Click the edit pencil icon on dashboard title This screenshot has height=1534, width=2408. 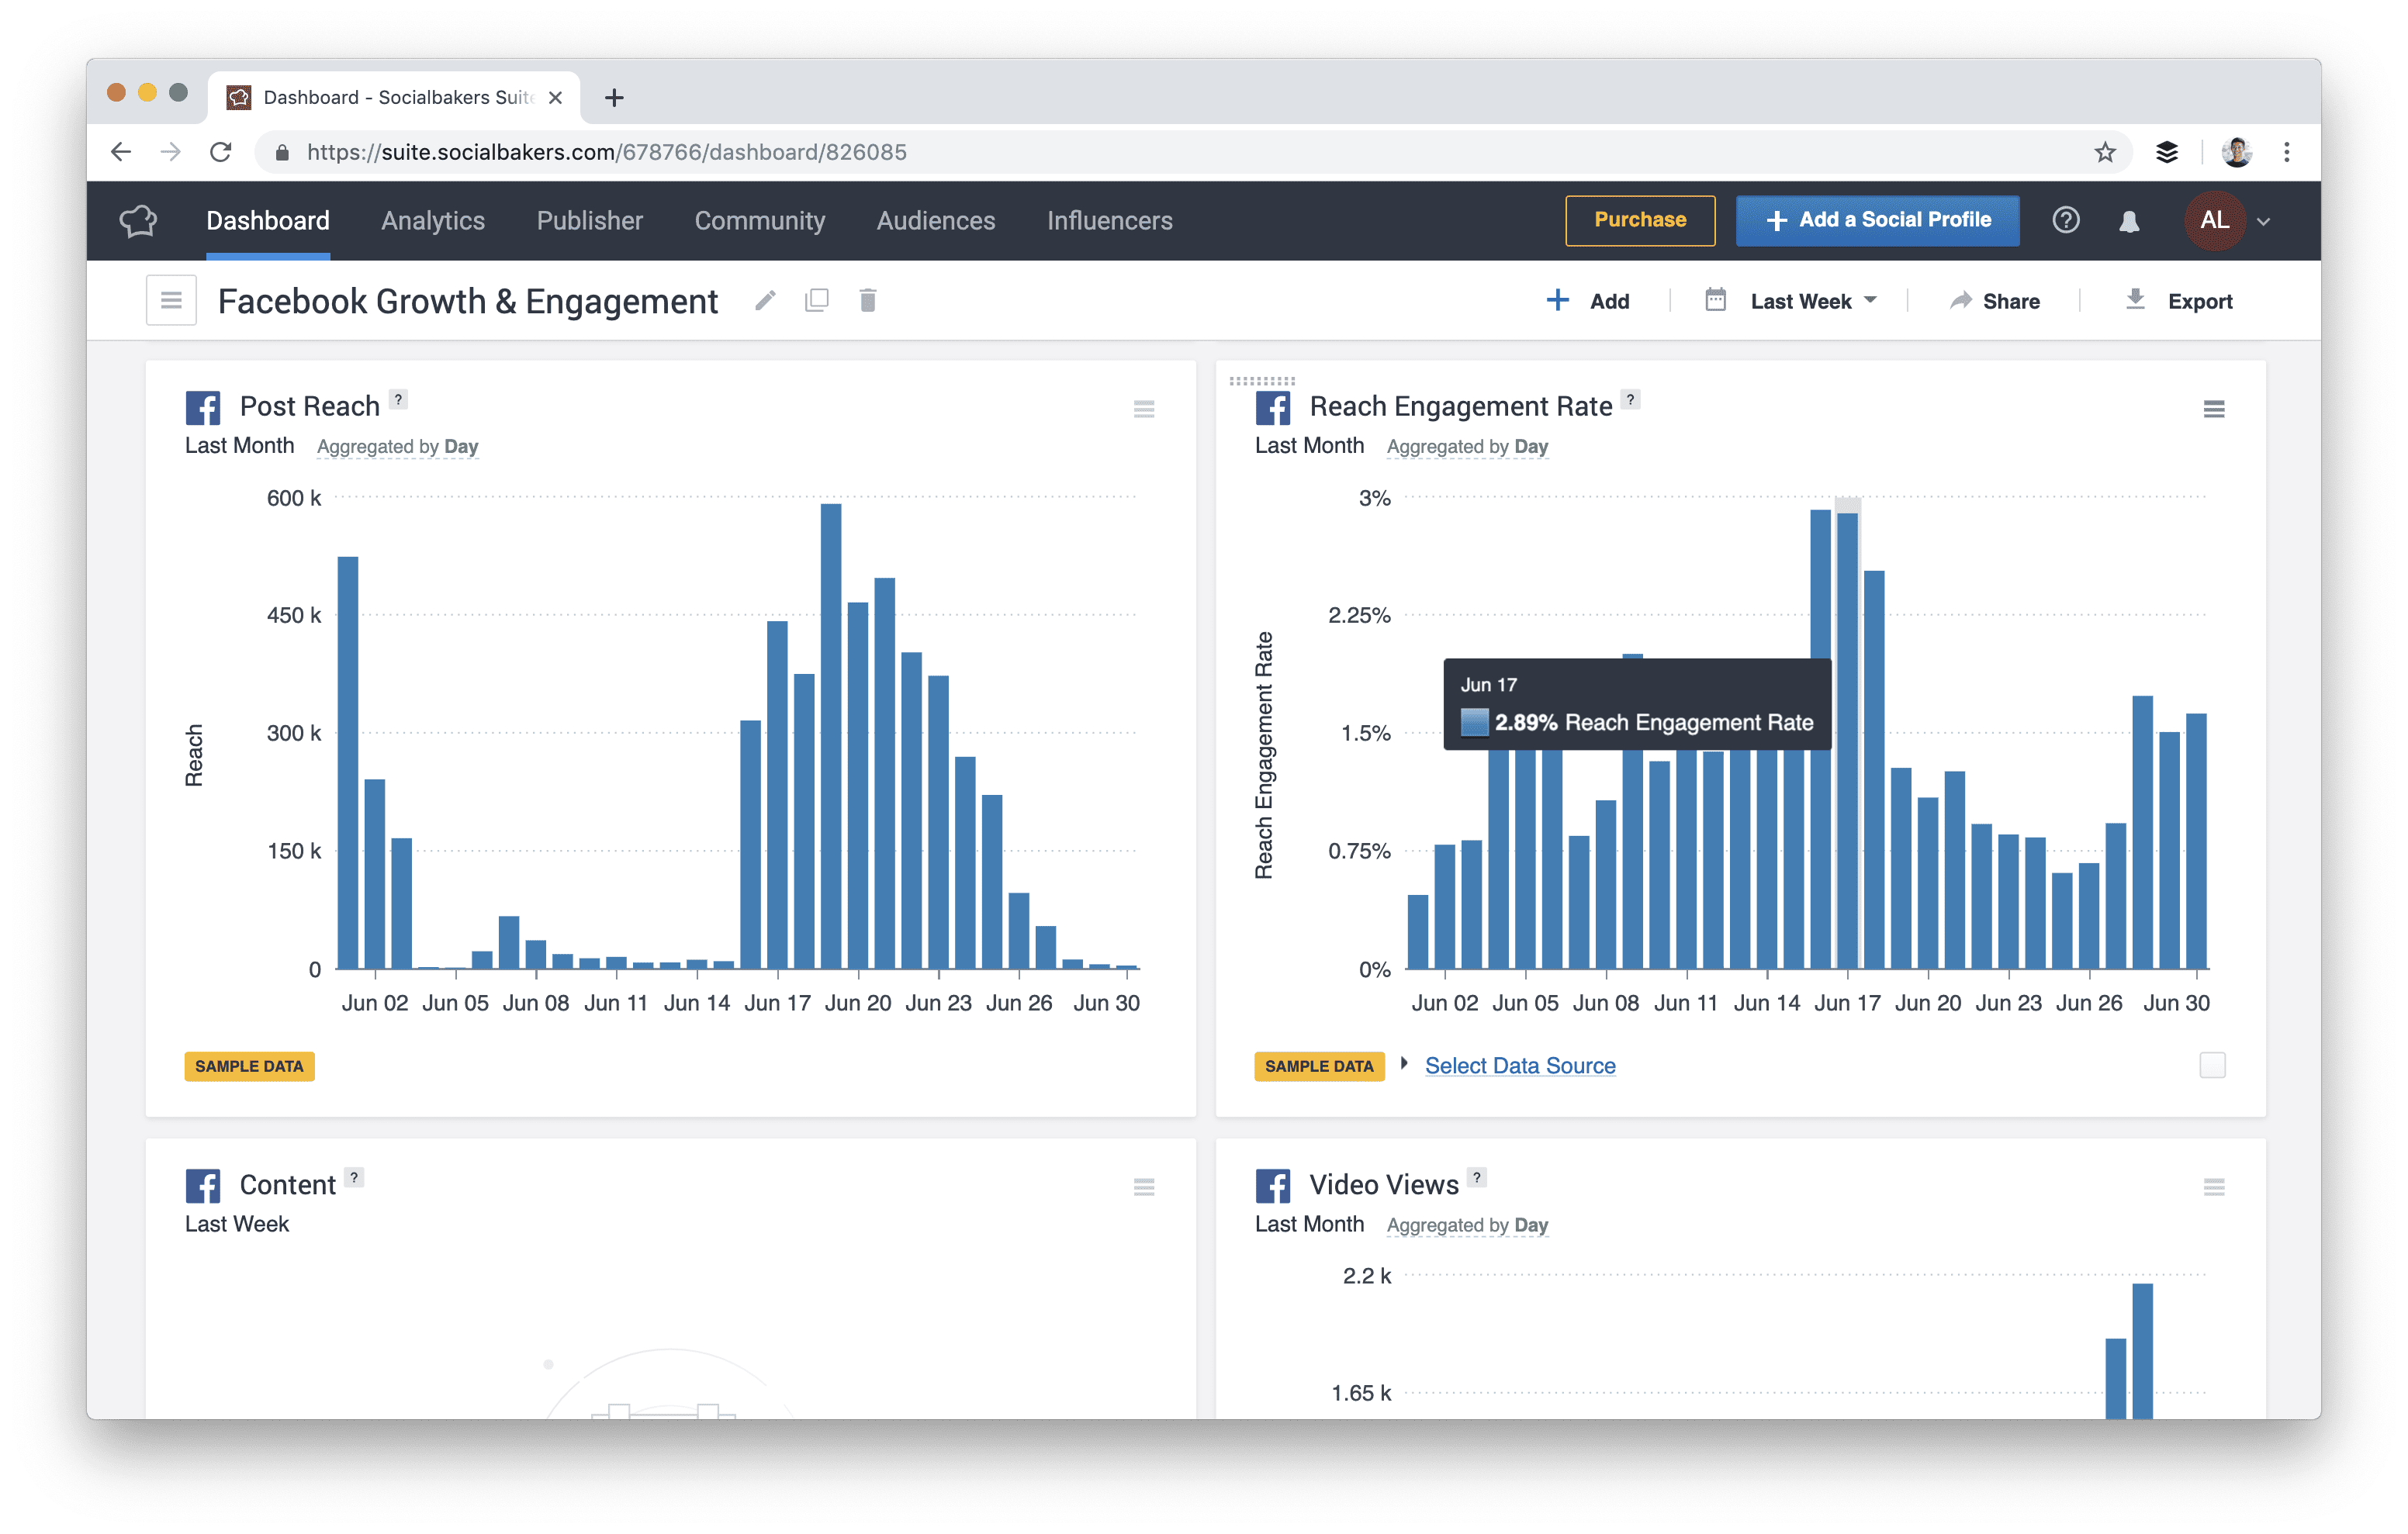(x=763, y=302)
